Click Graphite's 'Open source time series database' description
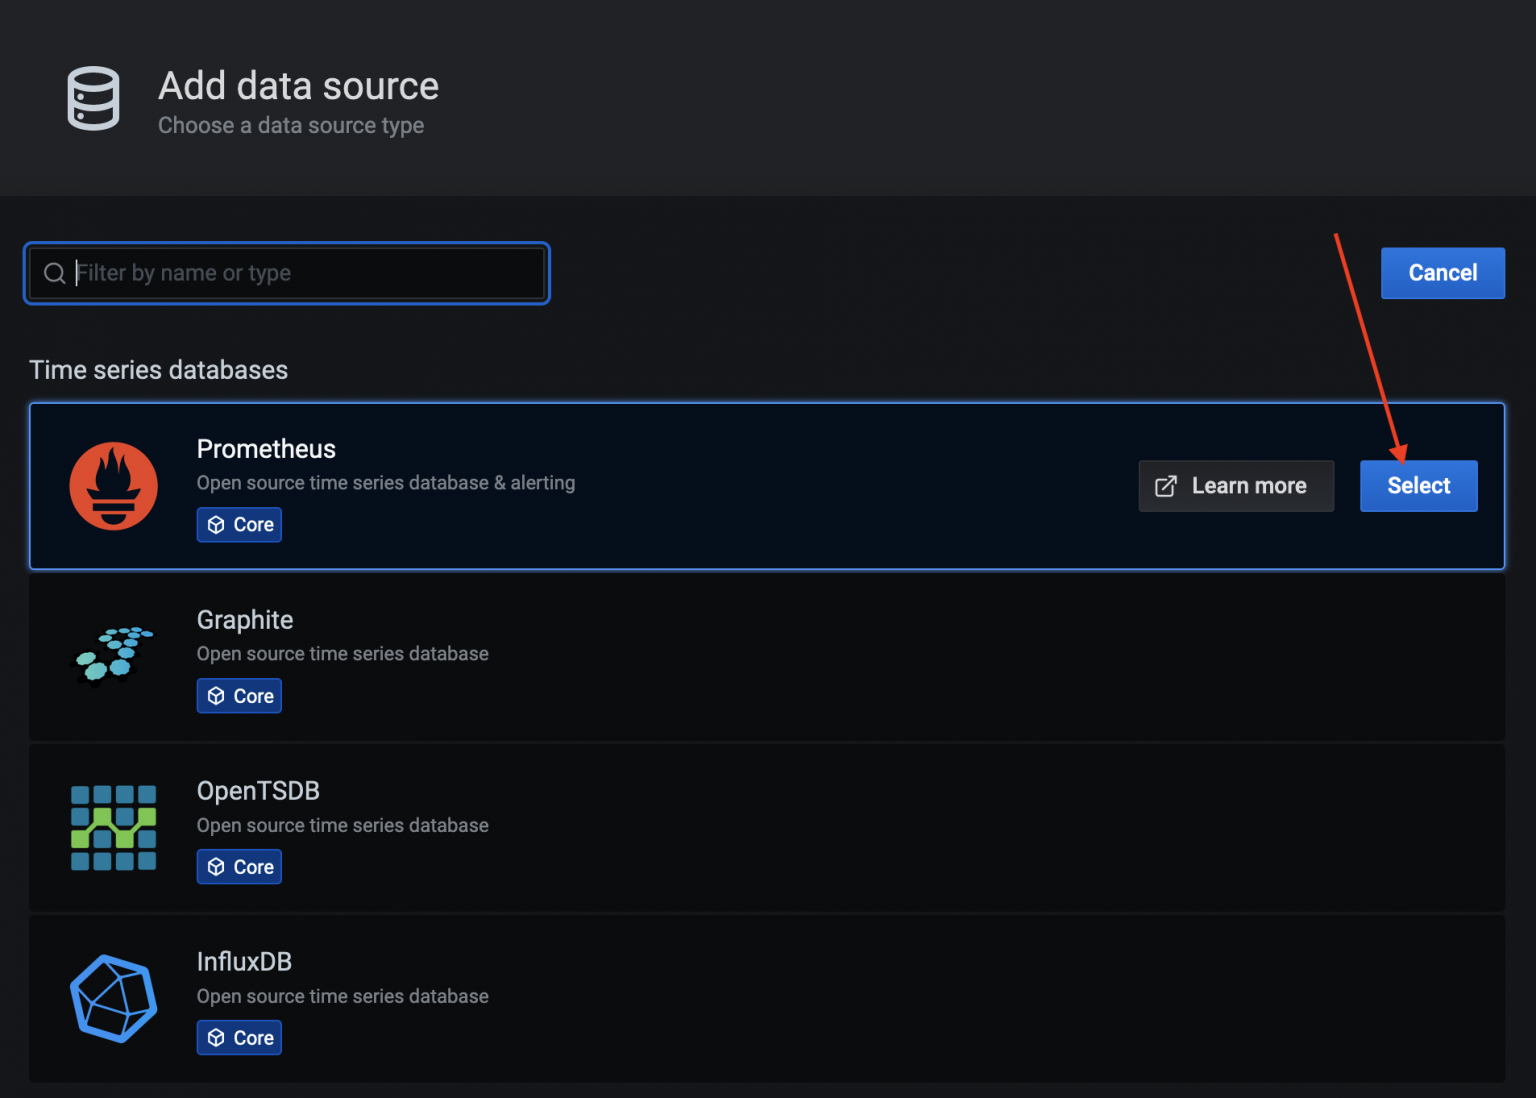This screenshot has width=1536, height=1098. click(343, 654)
